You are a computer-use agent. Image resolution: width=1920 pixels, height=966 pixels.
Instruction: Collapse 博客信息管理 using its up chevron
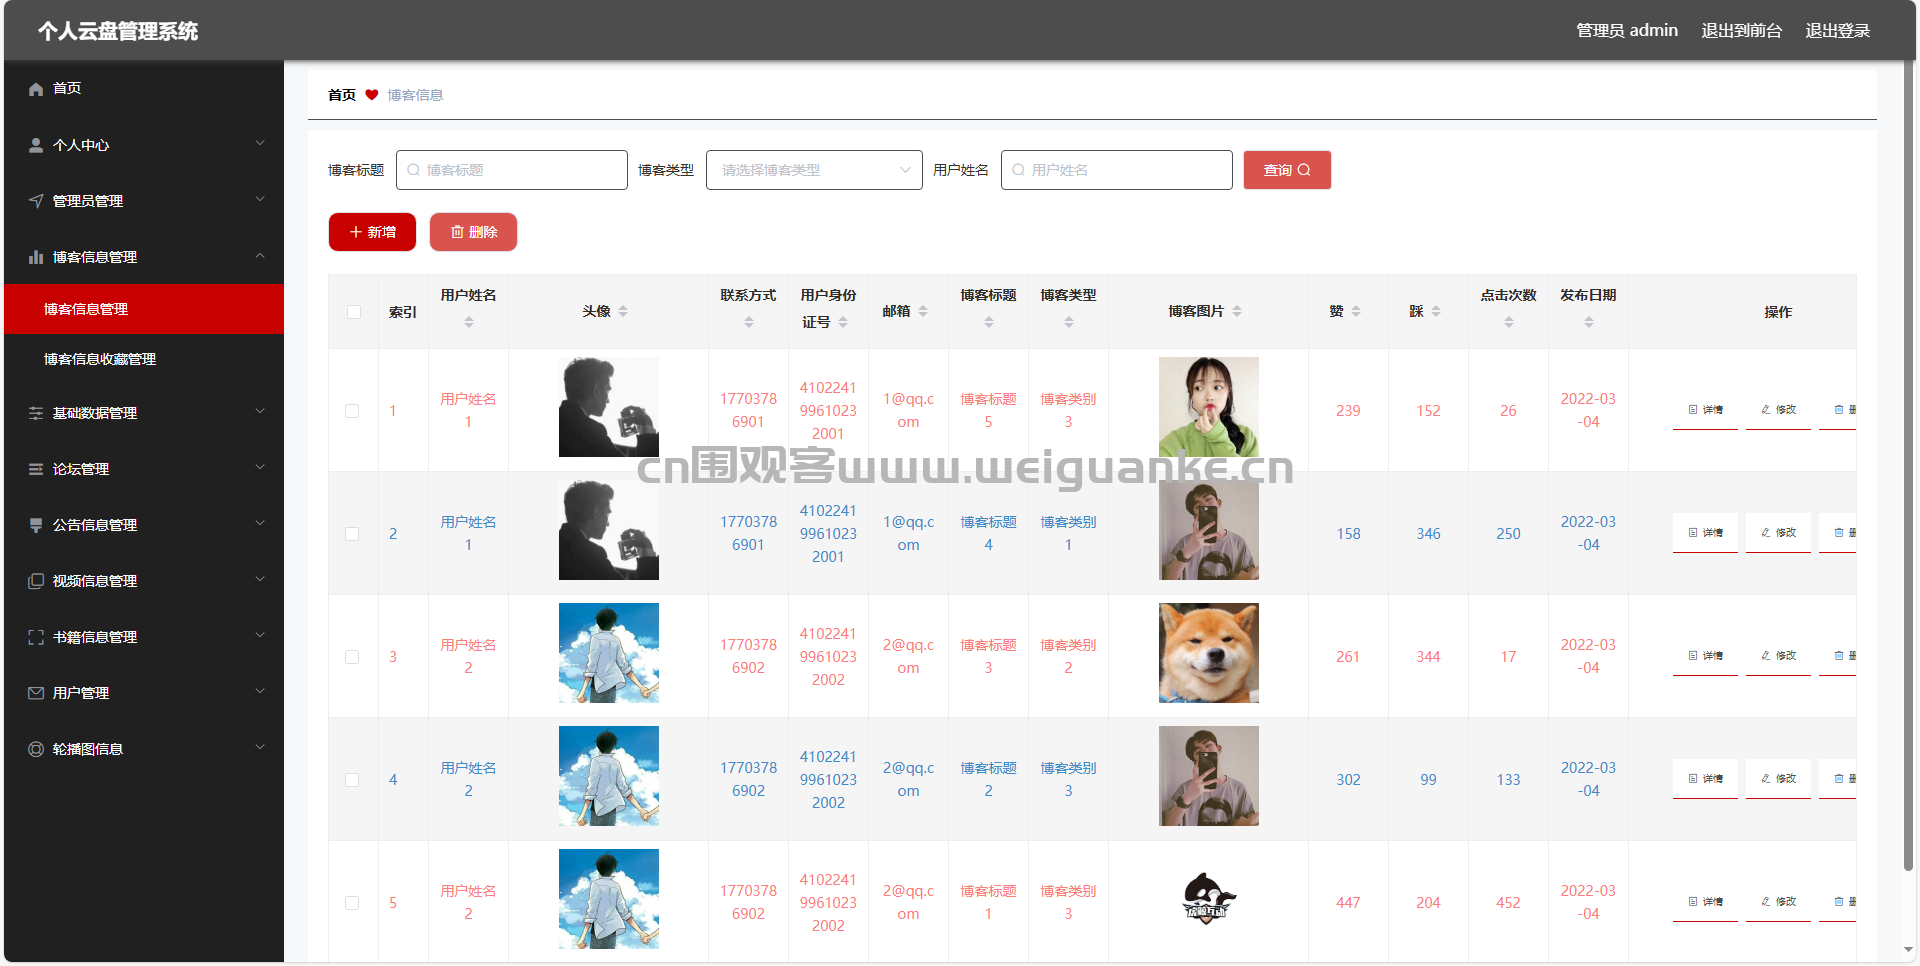coord(260,256)
